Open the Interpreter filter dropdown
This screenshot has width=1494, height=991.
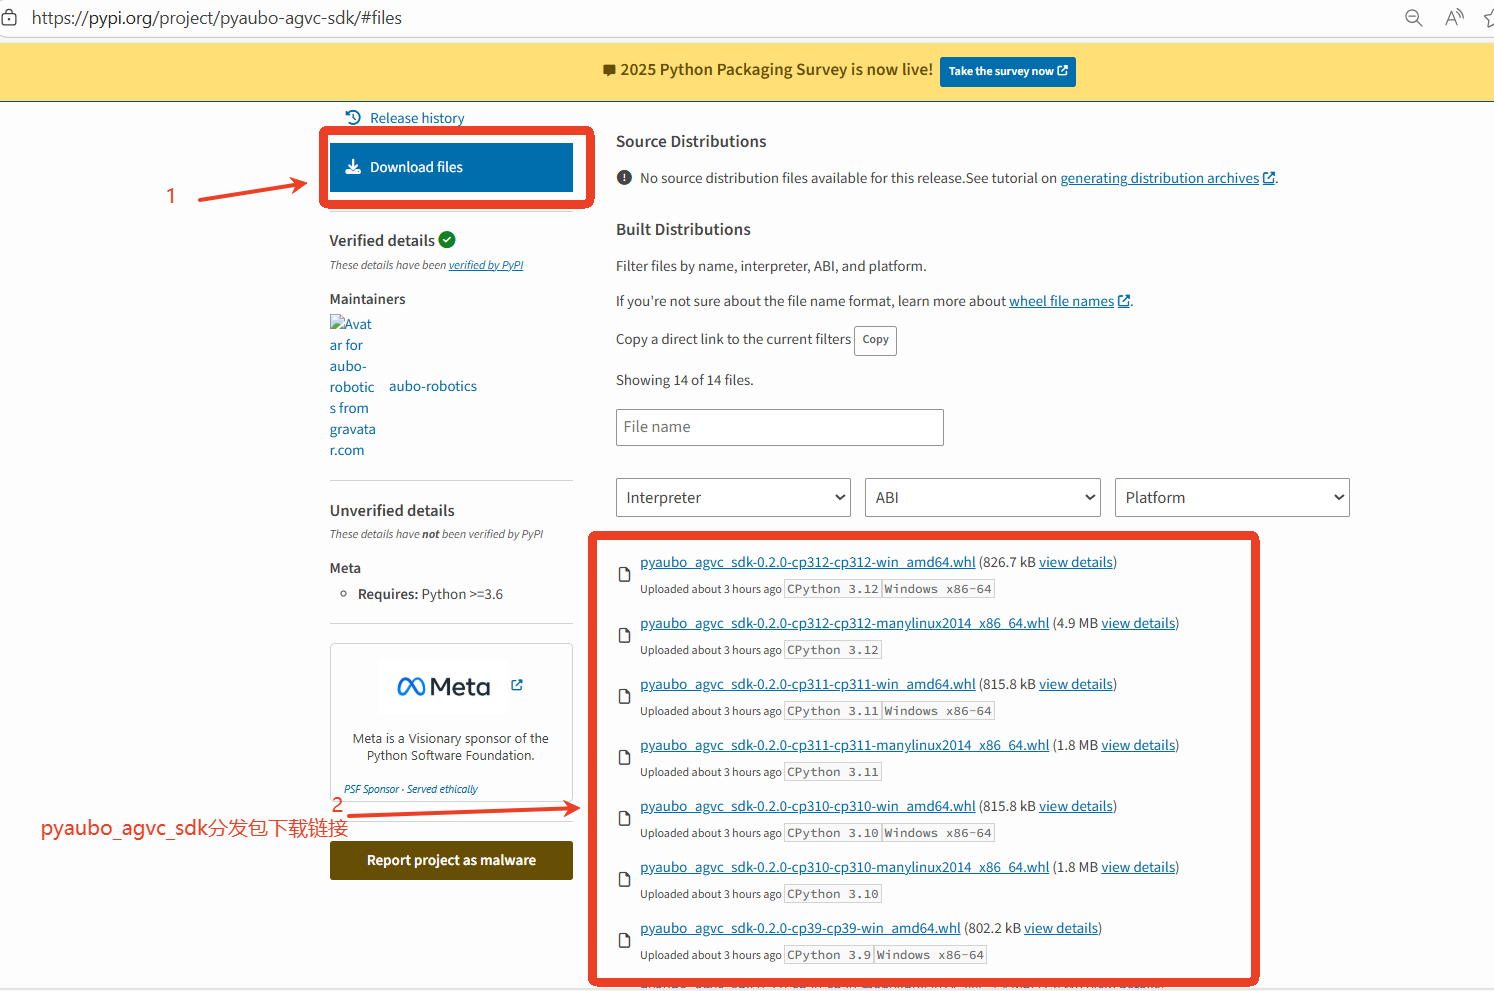point(733,498)
